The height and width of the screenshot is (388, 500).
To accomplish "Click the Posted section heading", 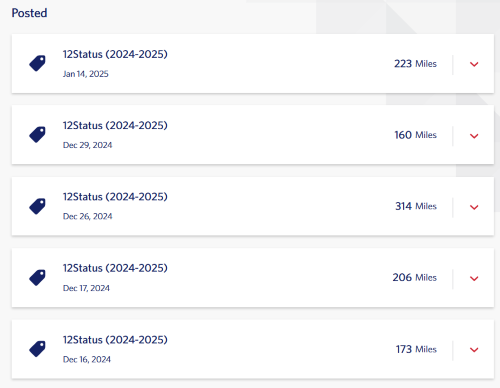I will 29,13.
